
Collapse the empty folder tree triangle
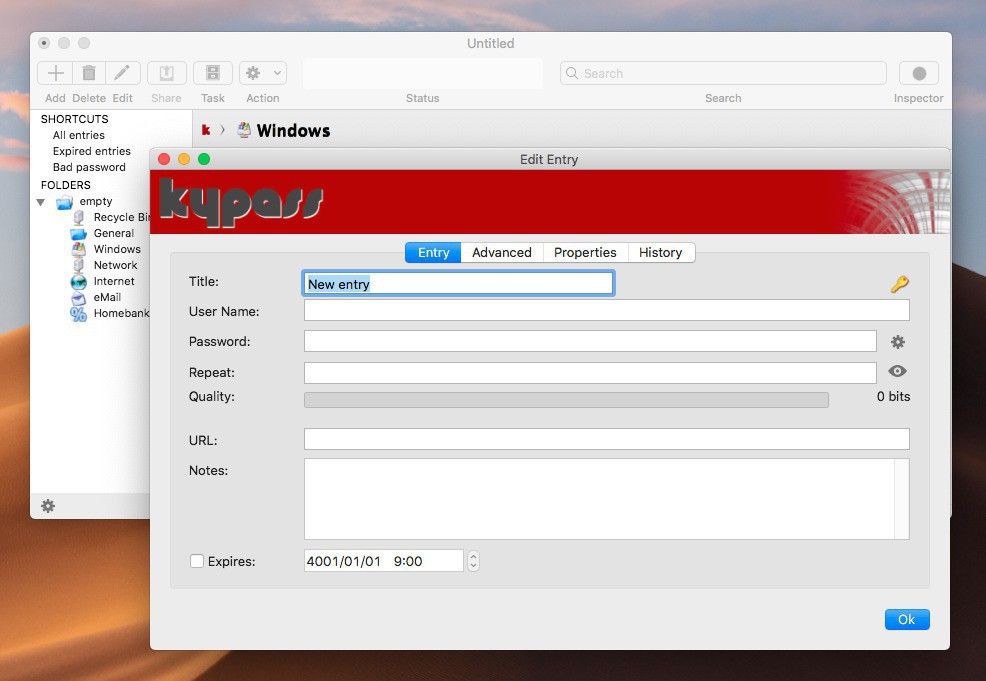click(41, 202)
